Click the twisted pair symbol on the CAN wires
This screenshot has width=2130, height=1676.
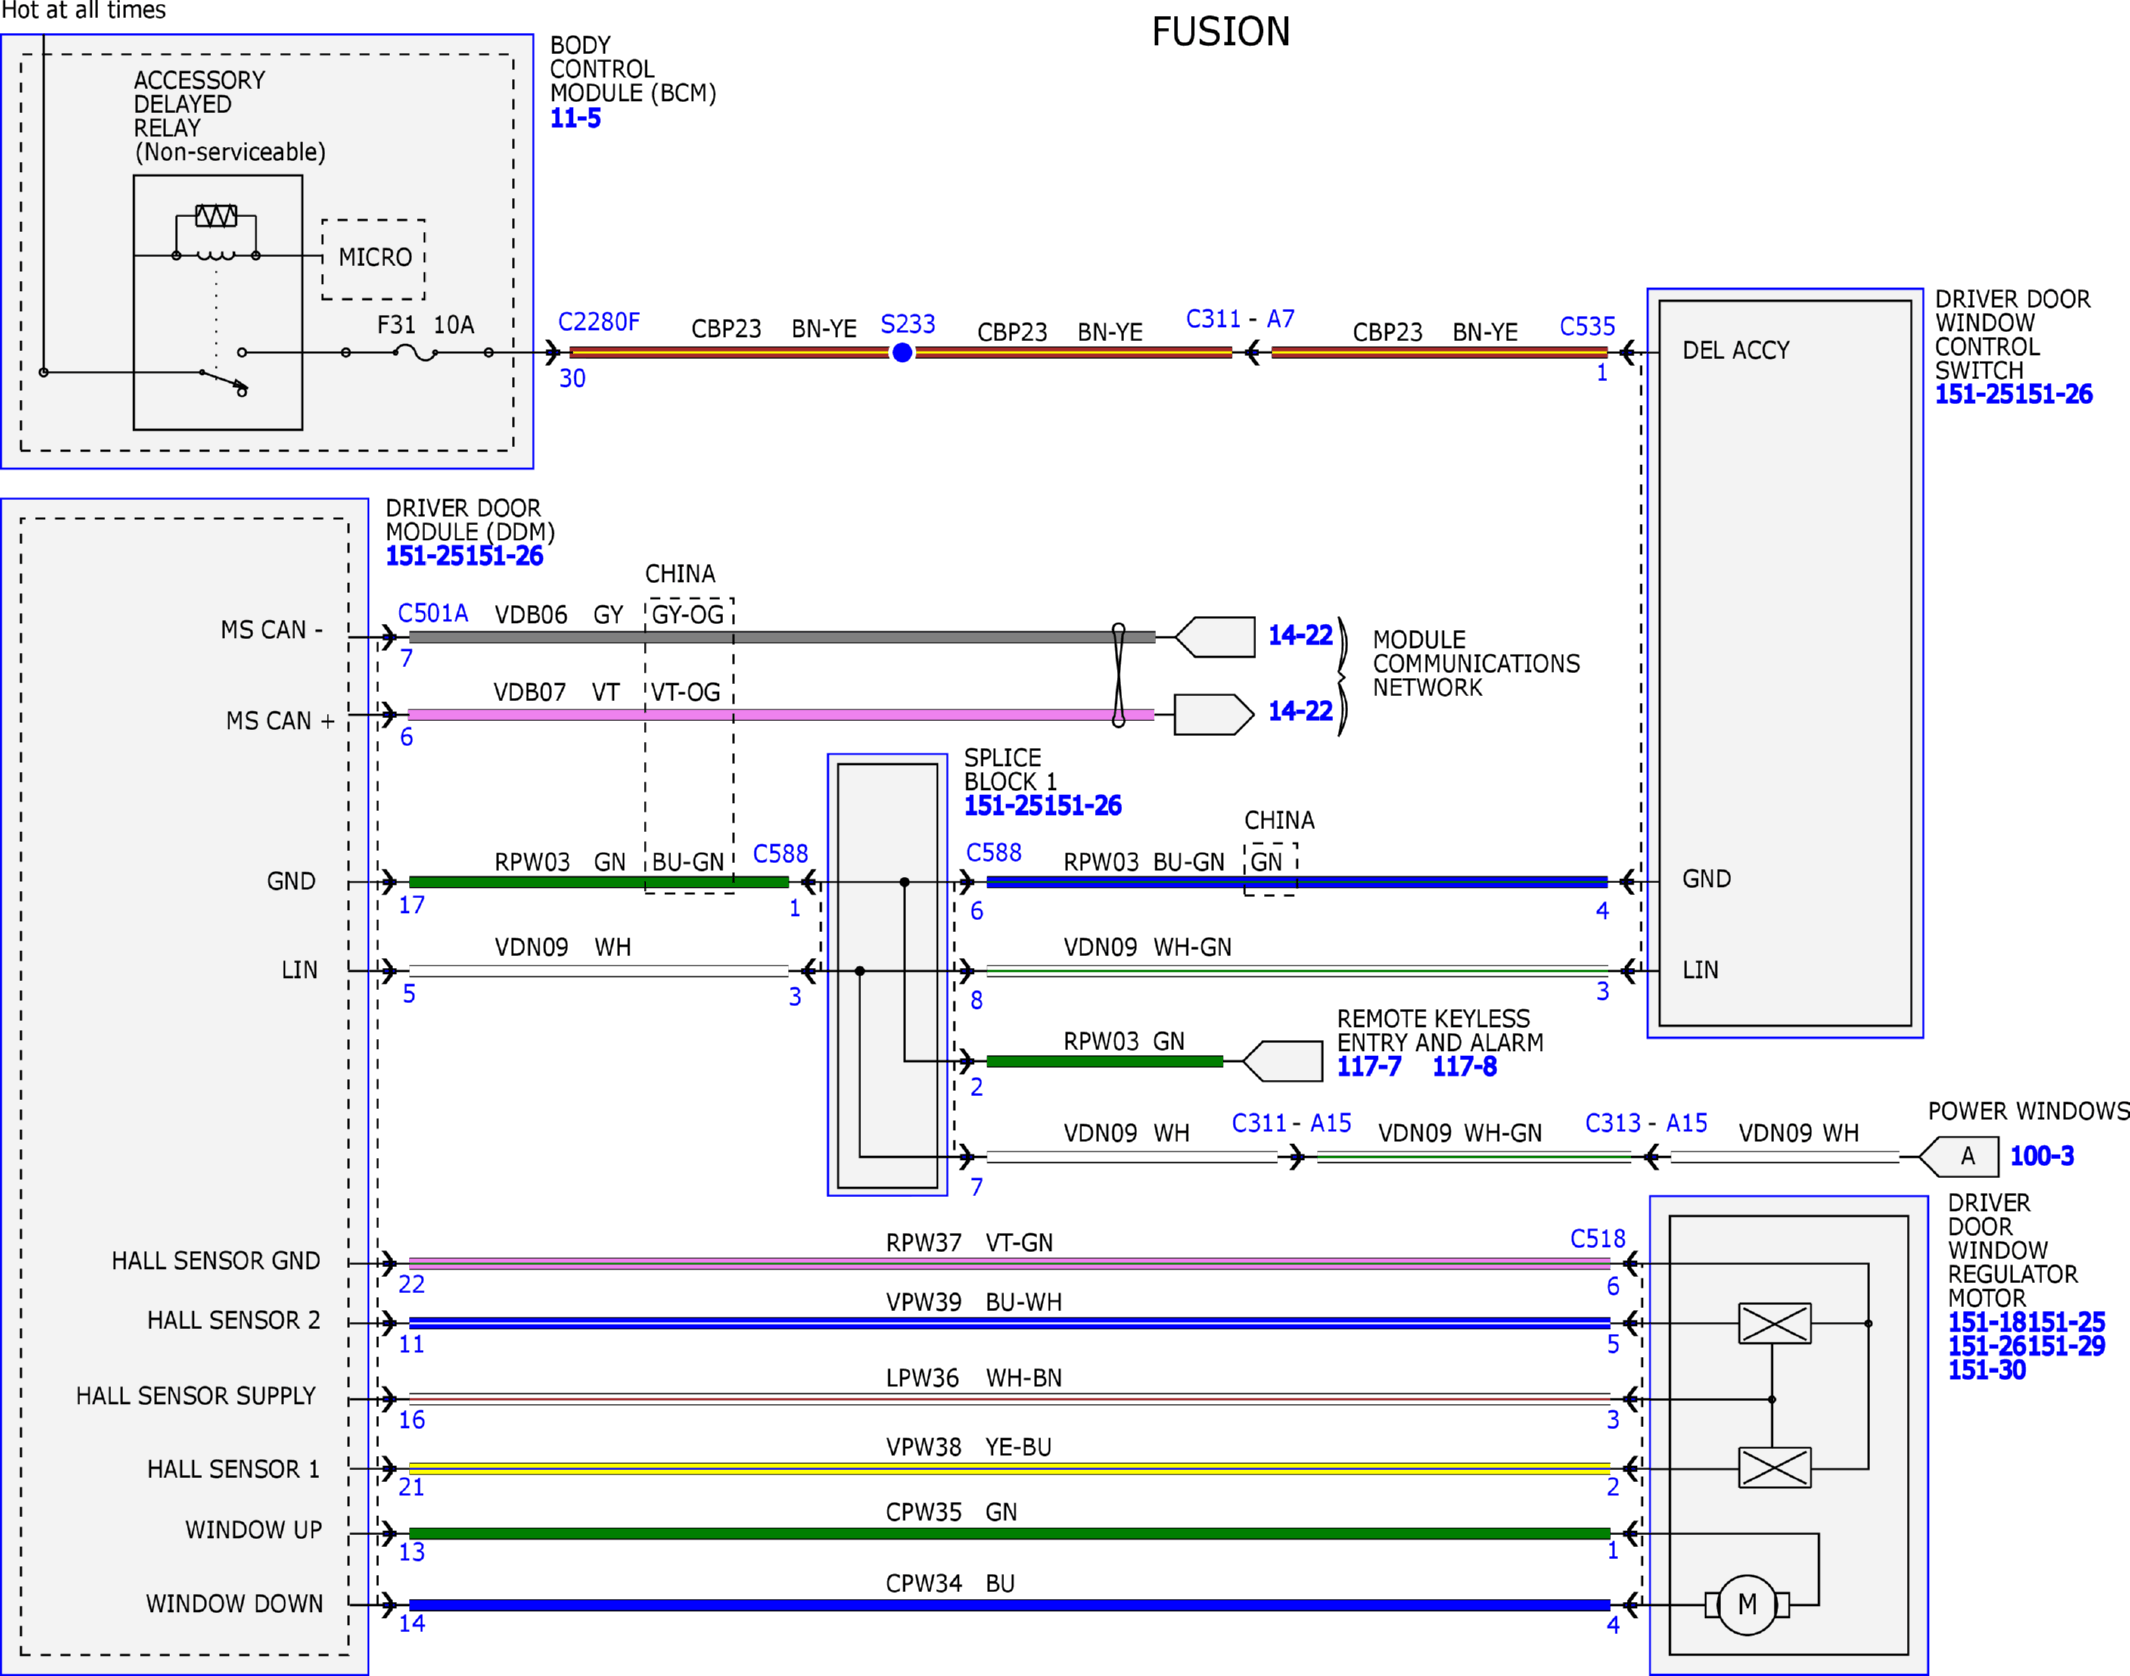point(1119,675)
